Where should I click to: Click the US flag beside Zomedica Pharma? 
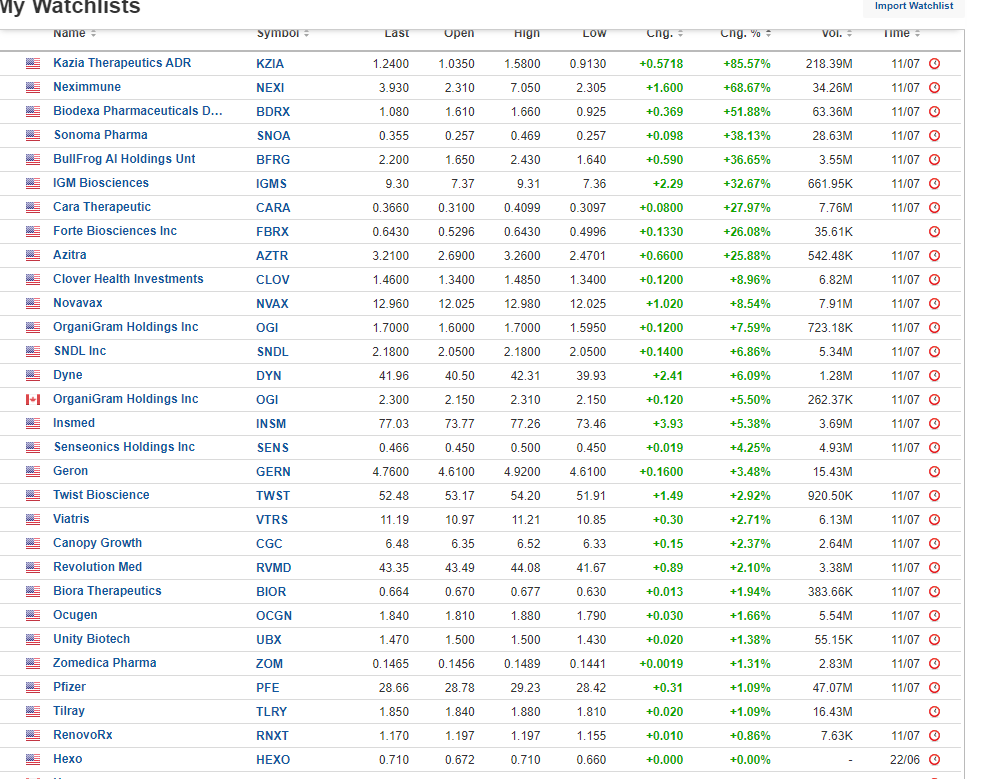click(x=33, y=664)
